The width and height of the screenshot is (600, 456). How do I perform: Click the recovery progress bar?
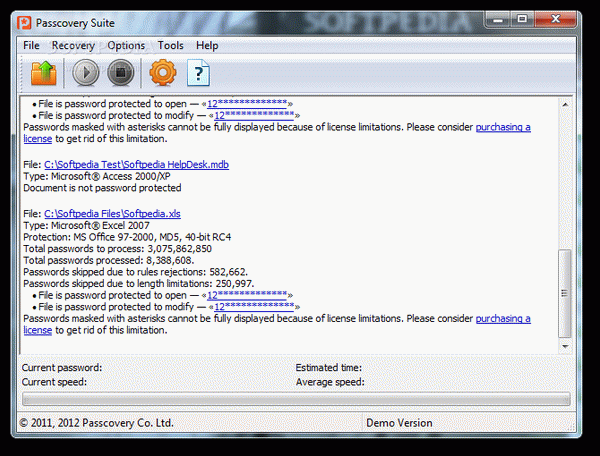(x=296, y=399)
